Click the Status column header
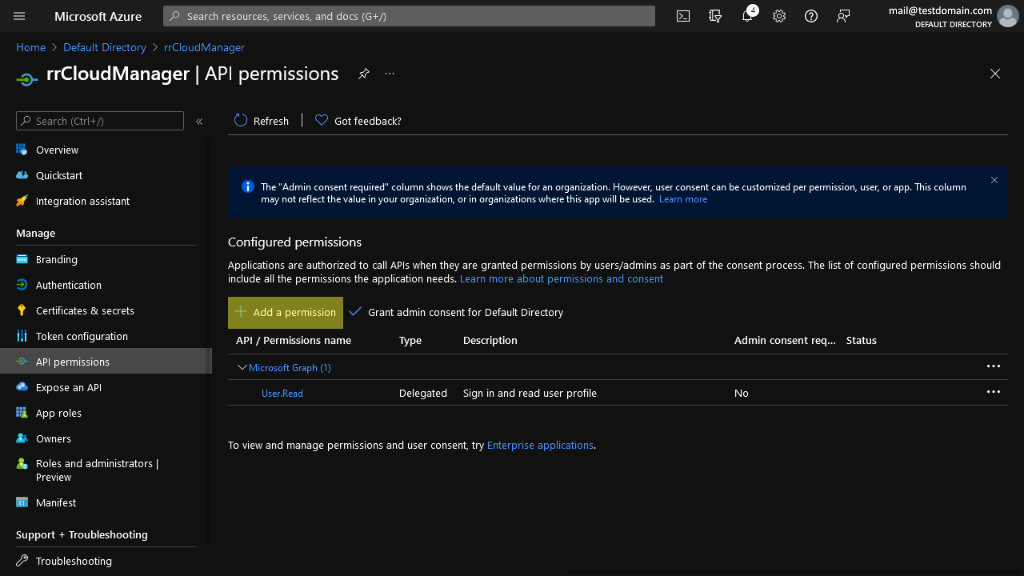The height and width of the screenshot is (576, 1024). click(x=861, y=340)
